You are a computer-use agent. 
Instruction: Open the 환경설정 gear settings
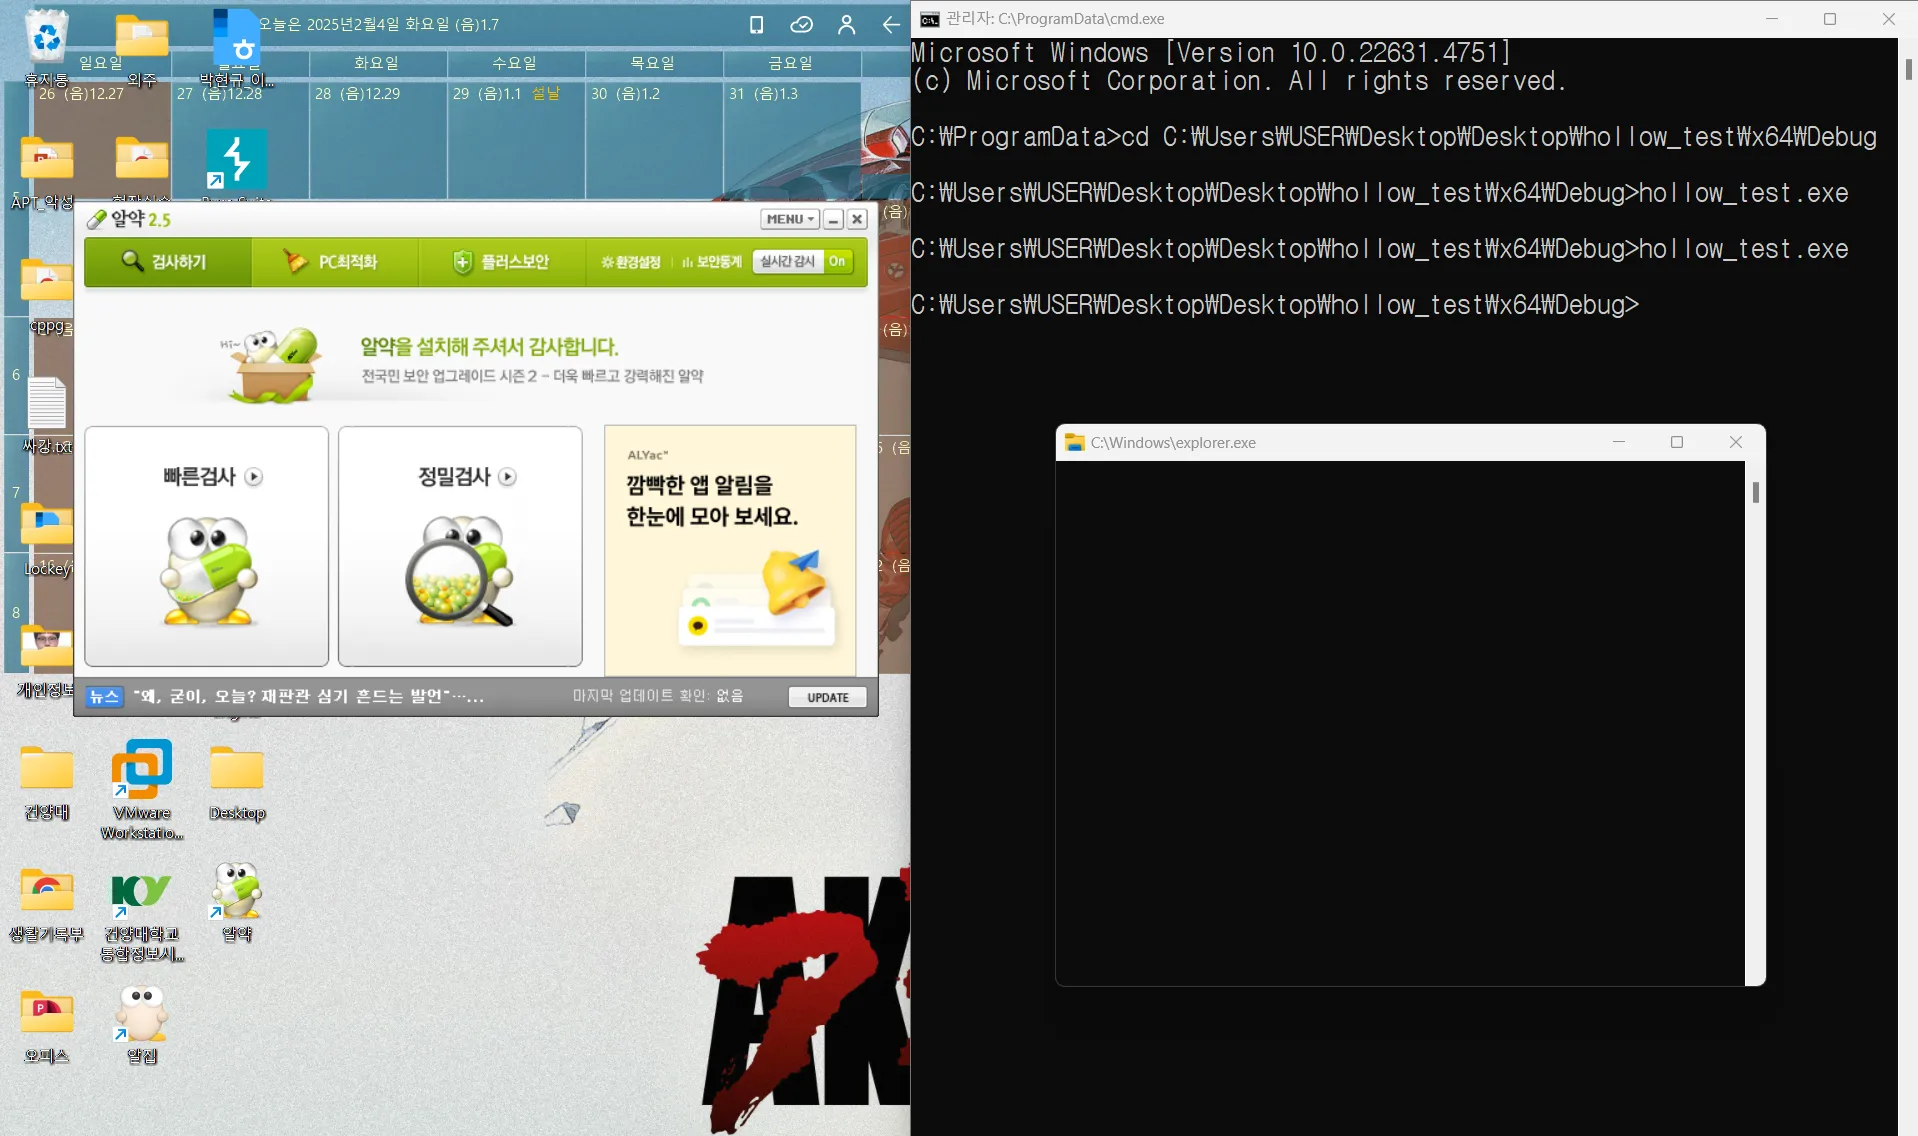pyautogui.click(x=630, y=262)
